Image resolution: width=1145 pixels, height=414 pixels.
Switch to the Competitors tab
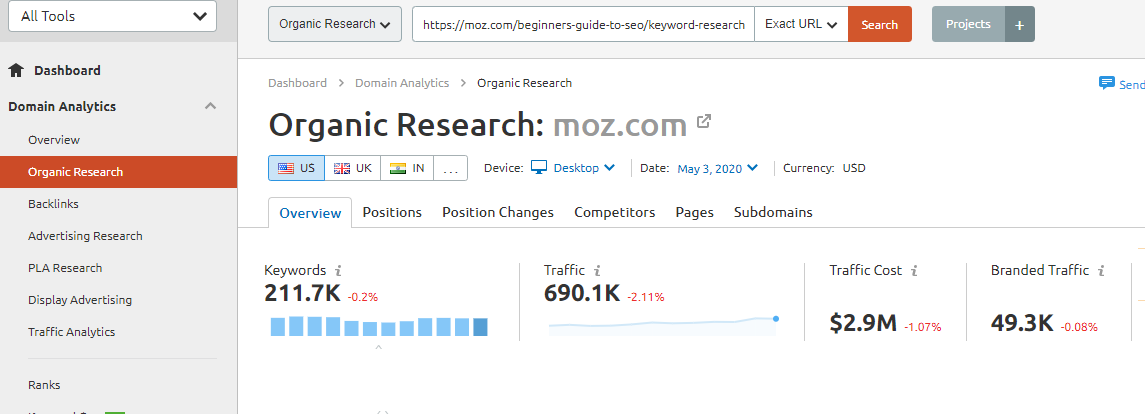click(615, 212)
